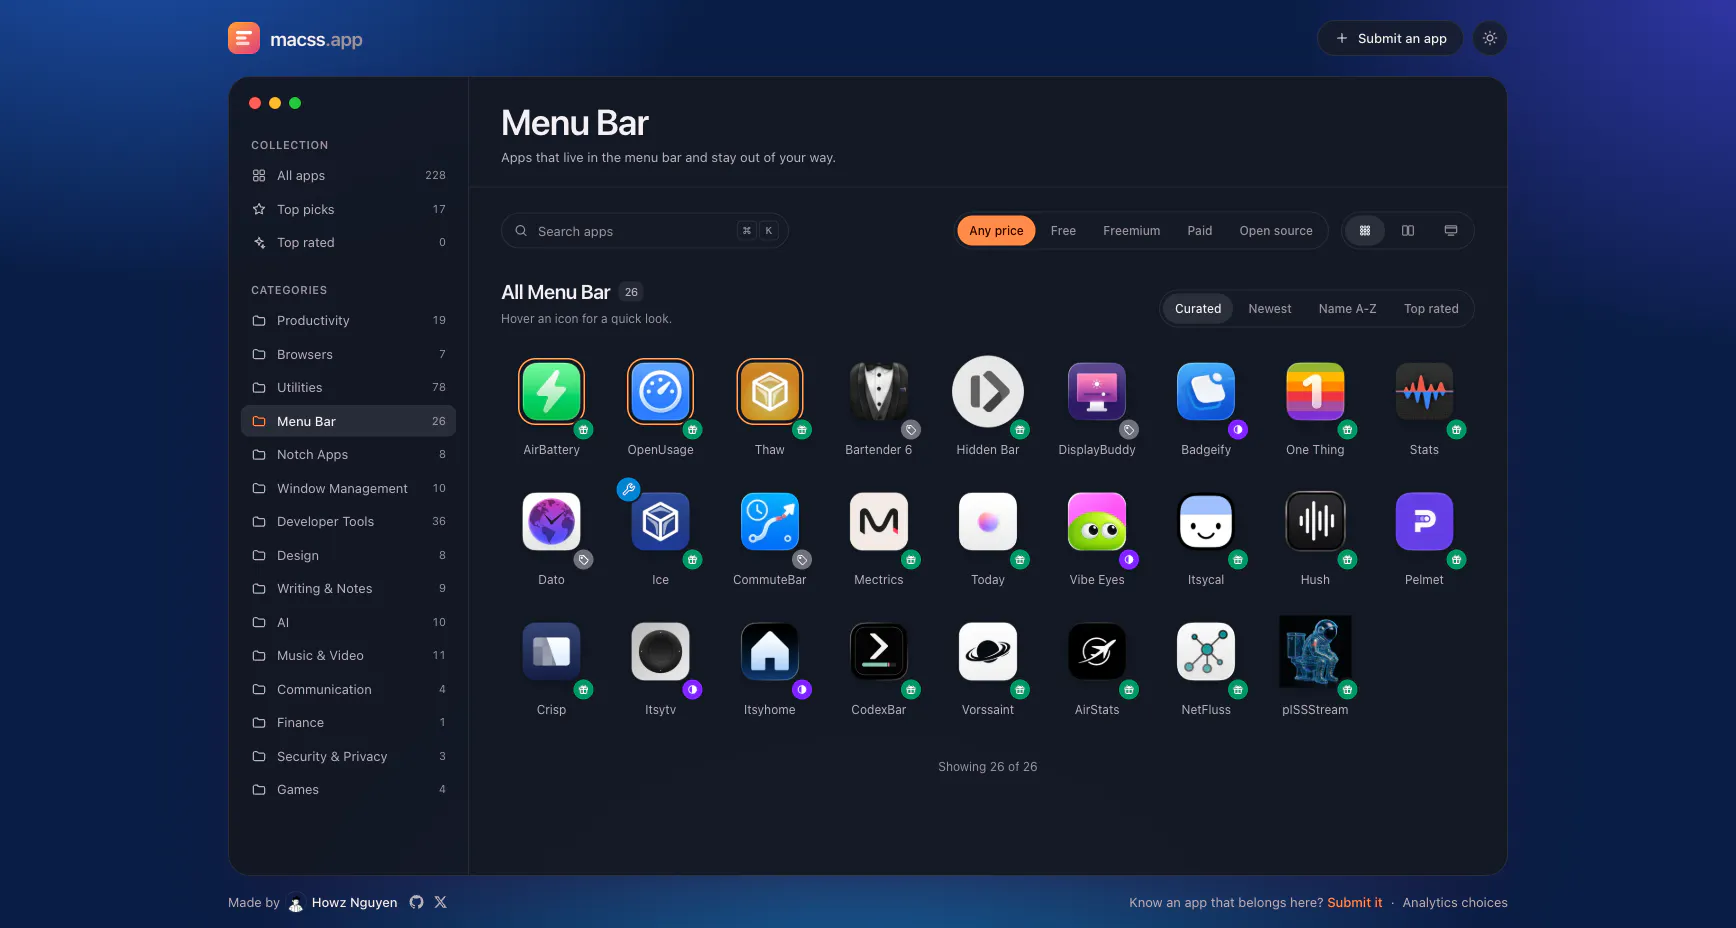Toggle light/dark theme sun icon
The image size is (1736, 928).
tap(1489, 38)
